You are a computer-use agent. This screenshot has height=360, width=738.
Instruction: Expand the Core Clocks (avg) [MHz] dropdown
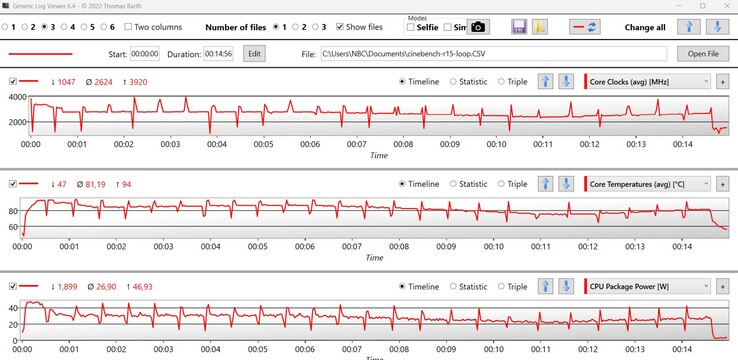tap(647, 81)
